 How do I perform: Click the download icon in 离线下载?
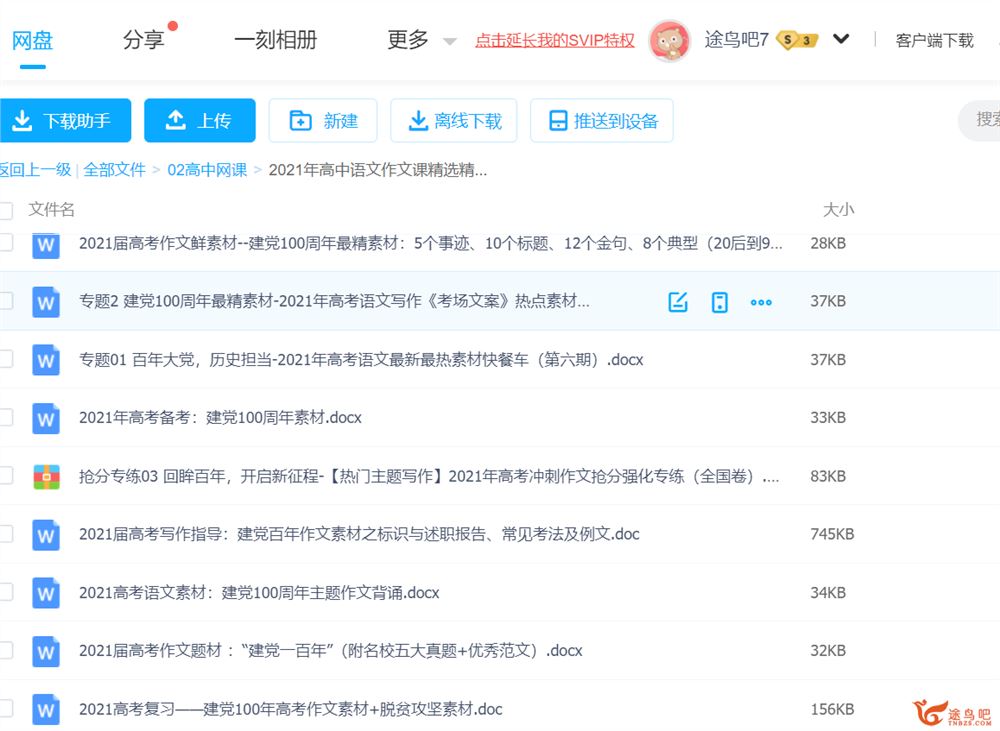pyautogui.click(x=418, y=120)
